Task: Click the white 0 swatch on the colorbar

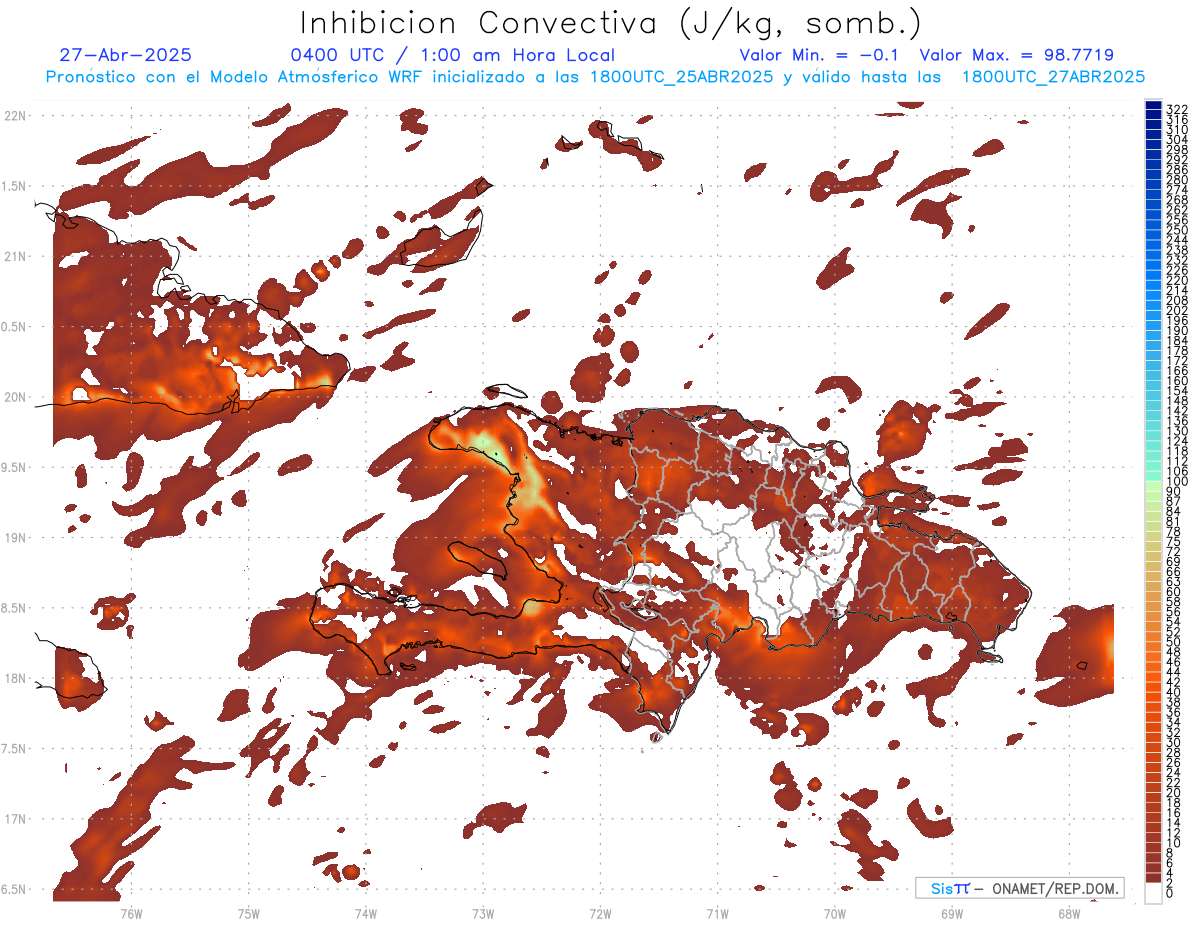Action: pyautogui.click(x=1153, y=891)
